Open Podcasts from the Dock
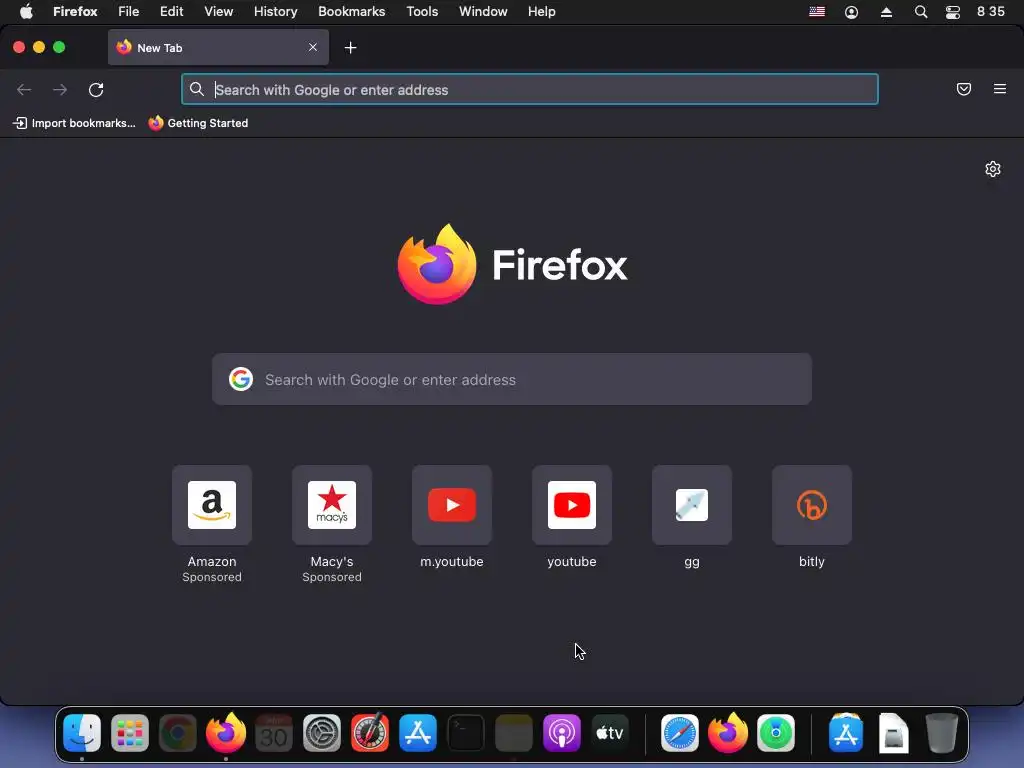 pos(562,733)
